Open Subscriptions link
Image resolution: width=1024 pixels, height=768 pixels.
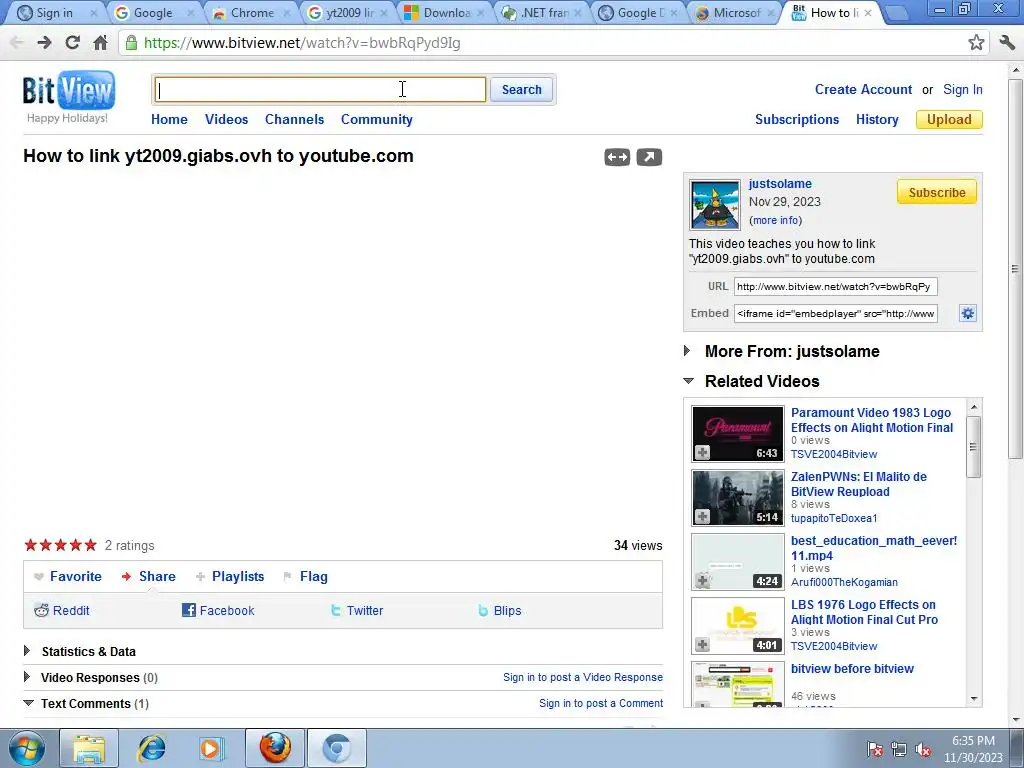(797, 120)
